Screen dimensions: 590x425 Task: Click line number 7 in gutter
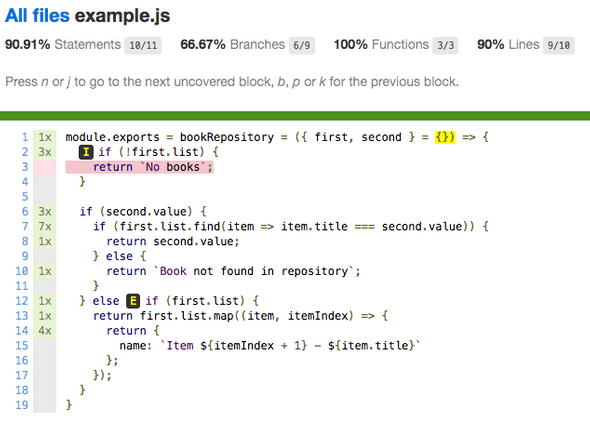click(25, 227)
